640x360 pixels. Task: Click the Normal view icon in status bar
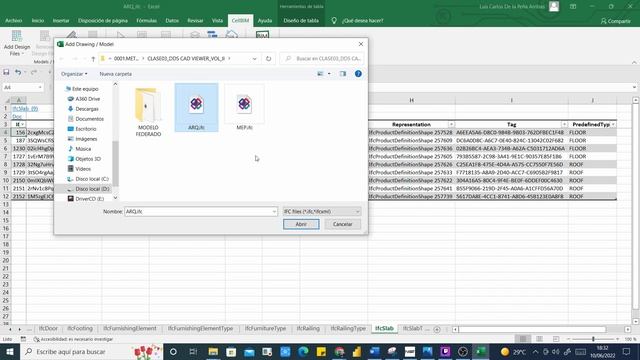click(523, 339)
